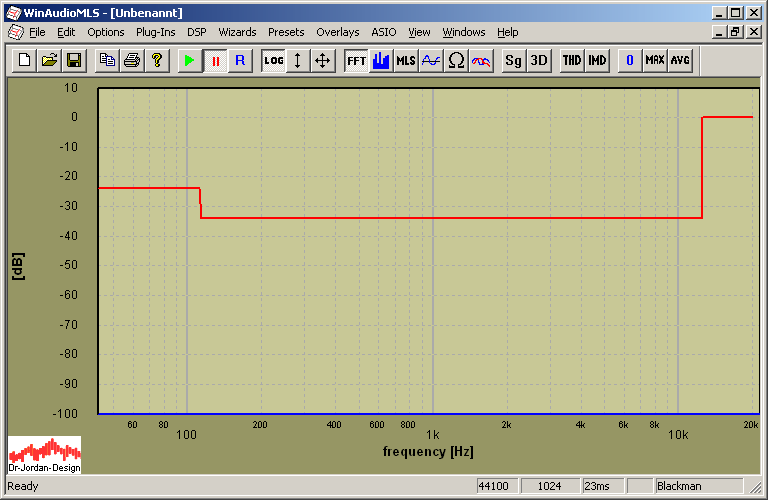Toggle FFT analysis mode
The image size is (768, 500).
point(356,60)
